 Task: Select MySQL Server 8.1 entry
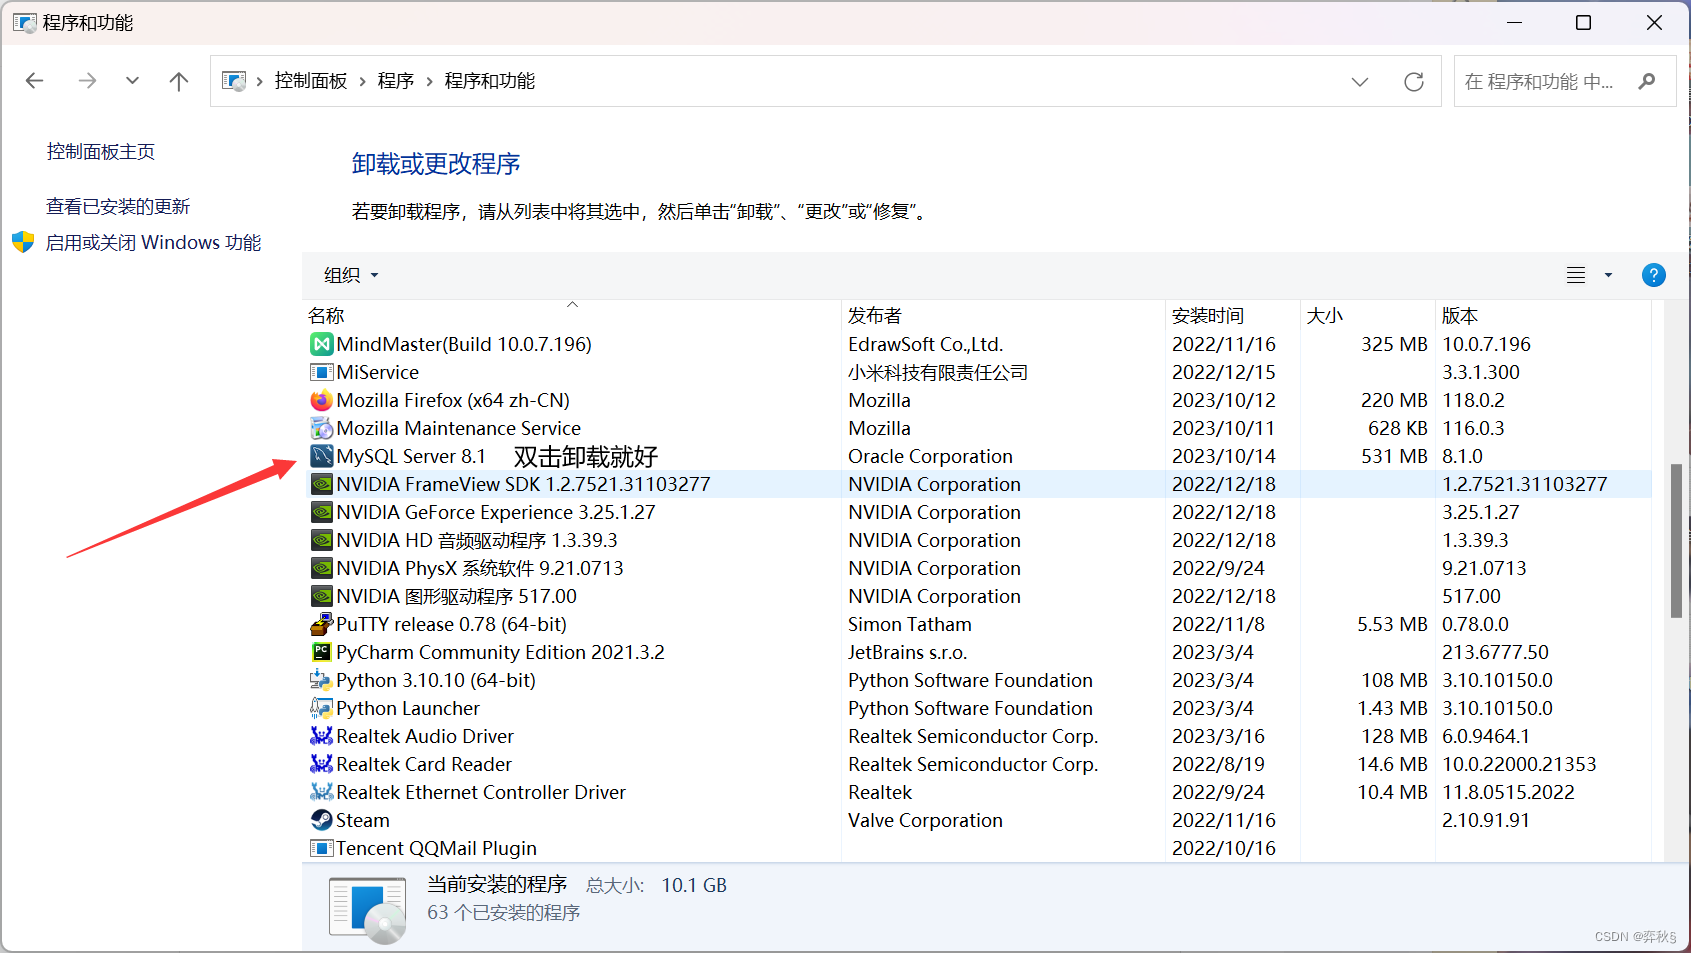pyautogui.click(x=411, y=457)
